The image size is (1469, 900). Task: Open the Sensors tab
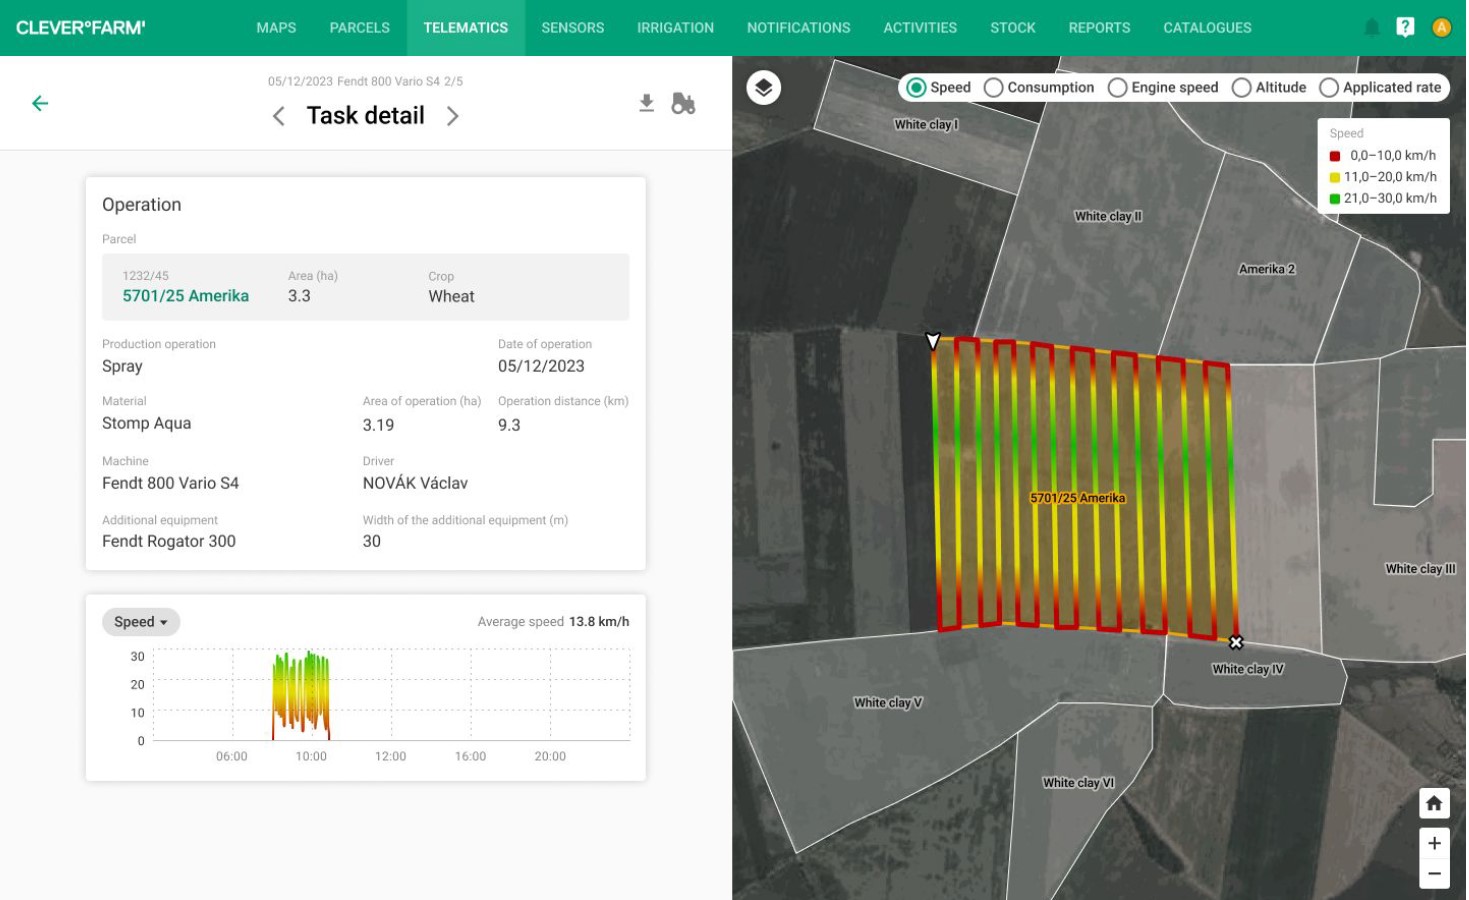click(573, 28)
